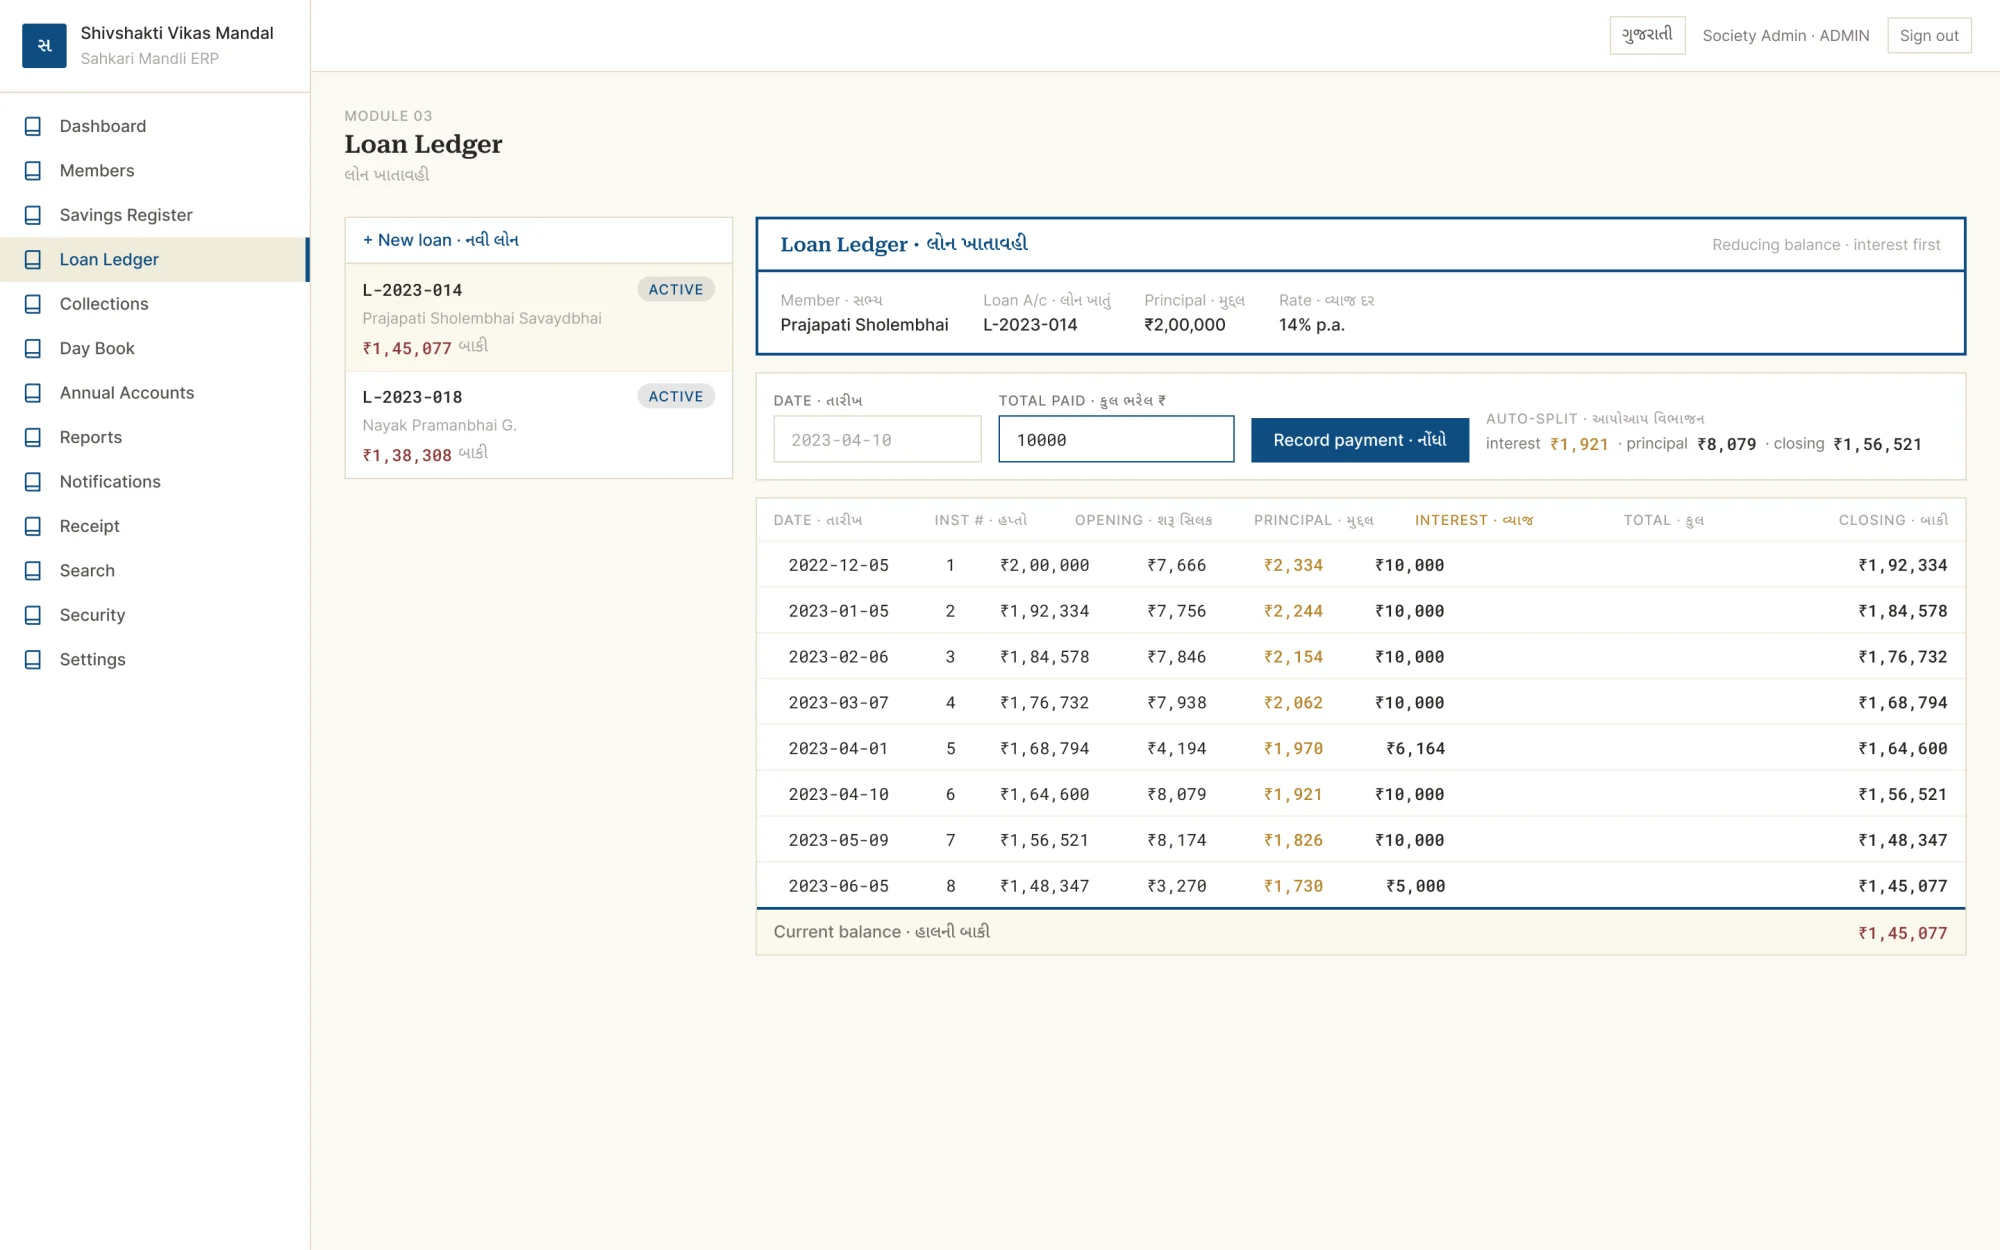Click ledger row dated 2023-04-01

(1361, 748)
